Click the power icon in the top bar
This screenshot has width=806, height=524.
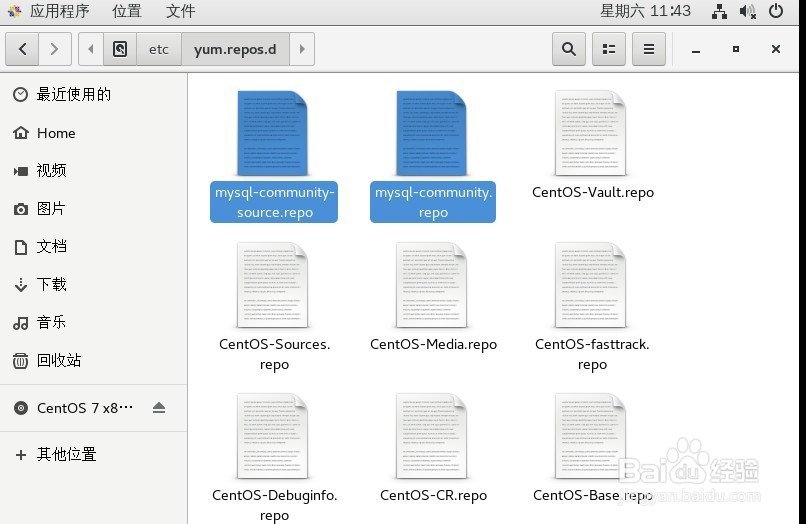[x=776, y=11]
